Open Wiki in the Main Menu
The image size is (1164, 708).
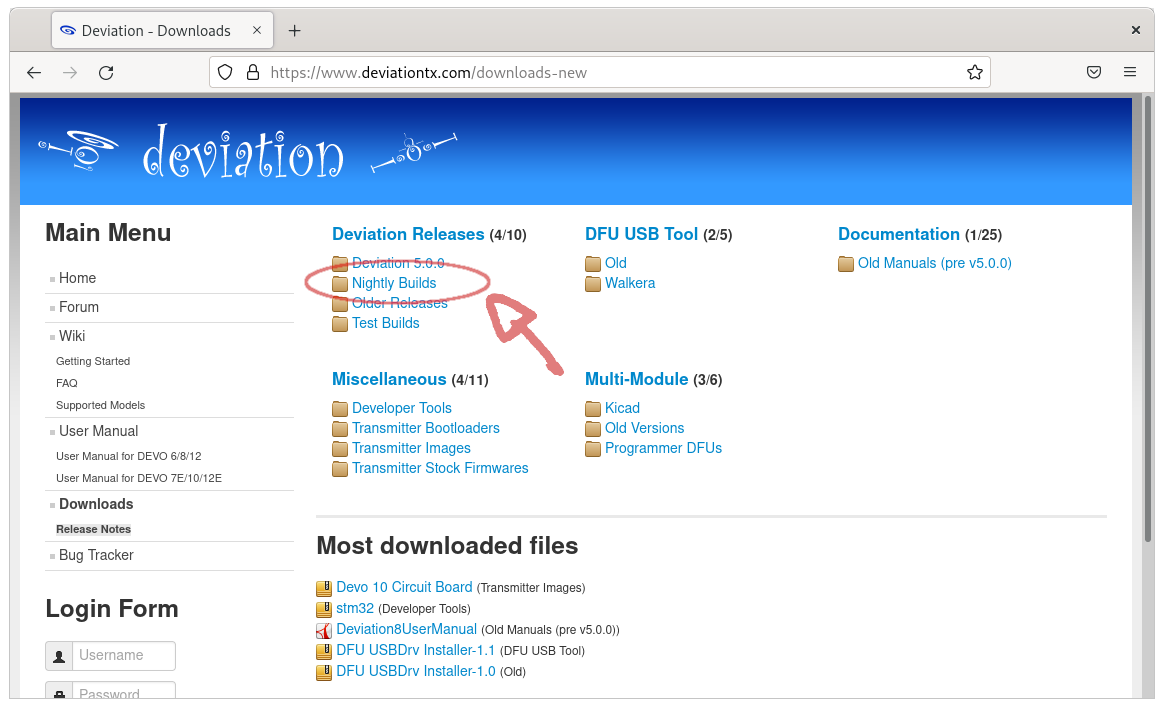[x=72, y=336]
